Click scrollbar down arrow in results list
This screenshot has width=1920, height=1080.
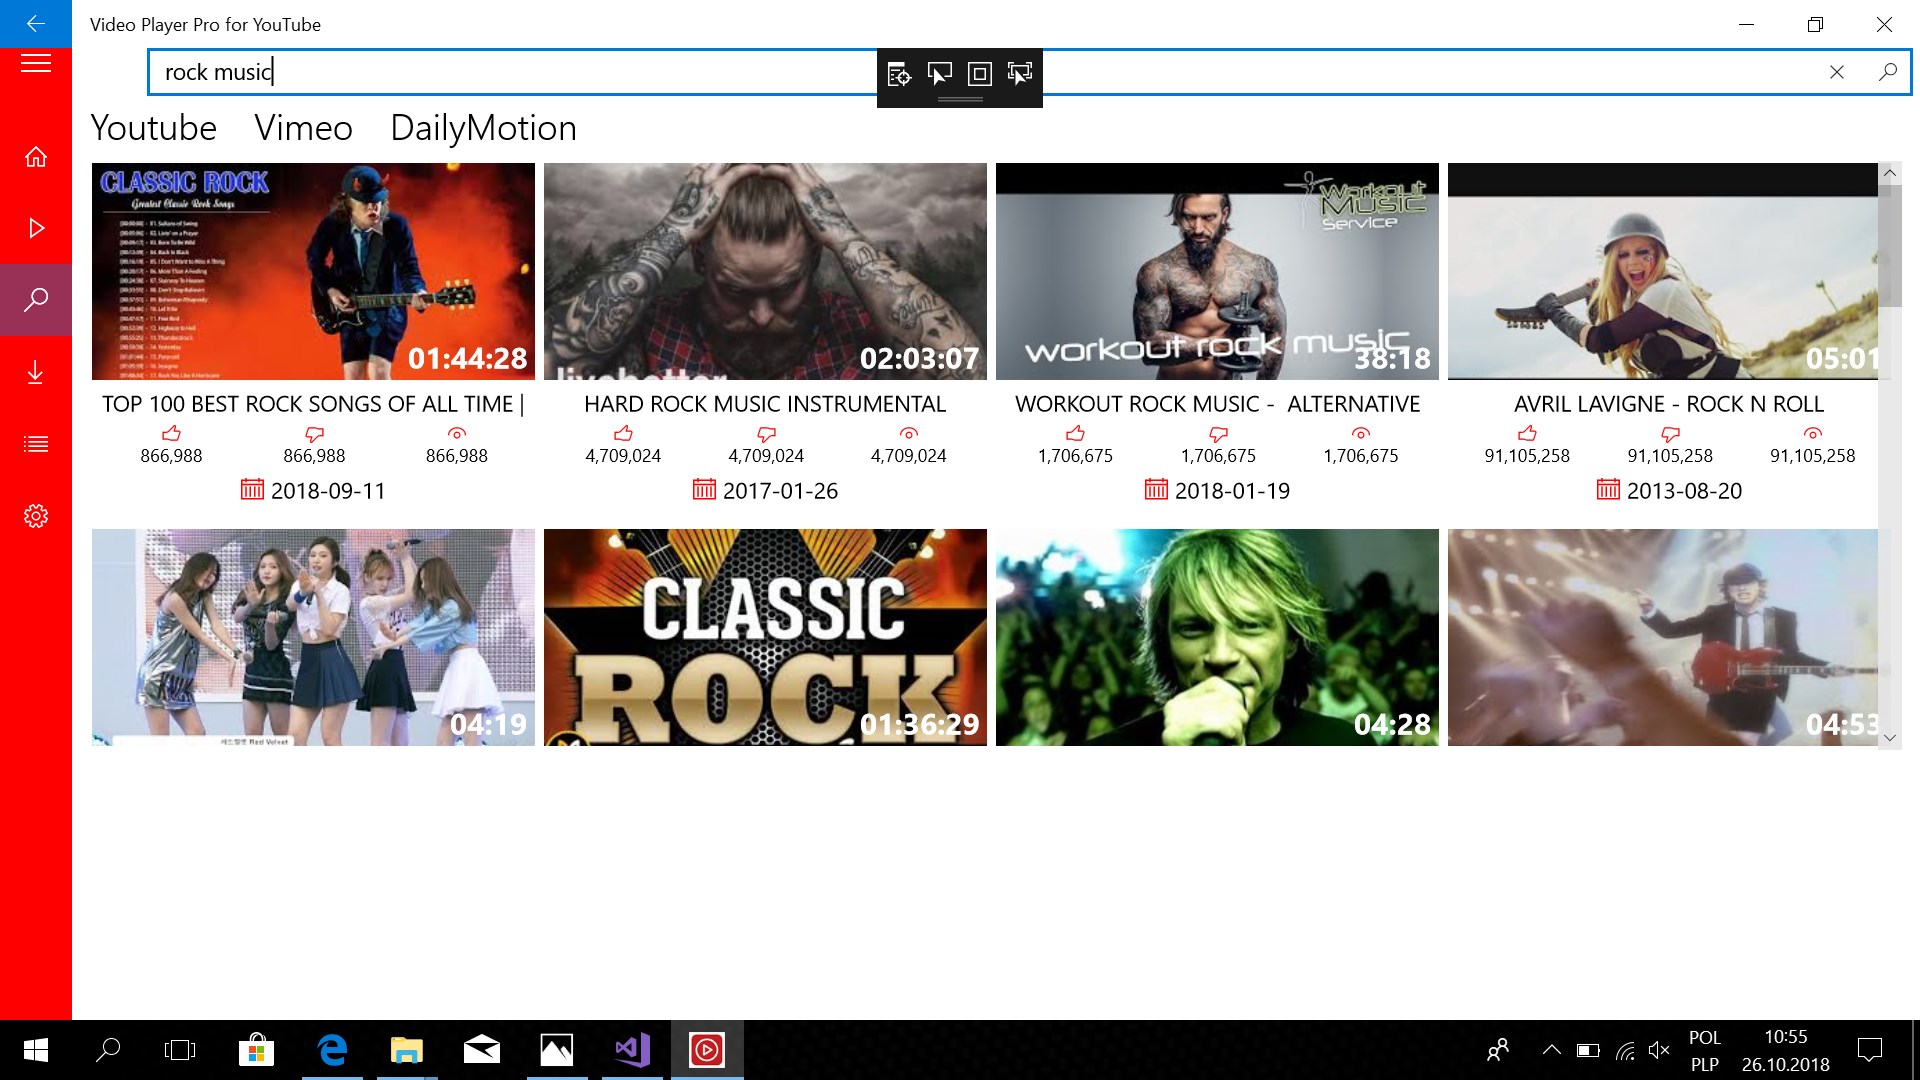coord(1890,738)
